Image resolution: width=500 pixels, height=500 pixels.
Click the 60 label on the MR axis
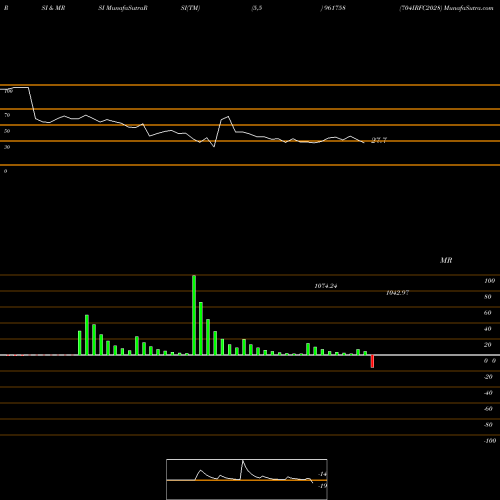488,313
